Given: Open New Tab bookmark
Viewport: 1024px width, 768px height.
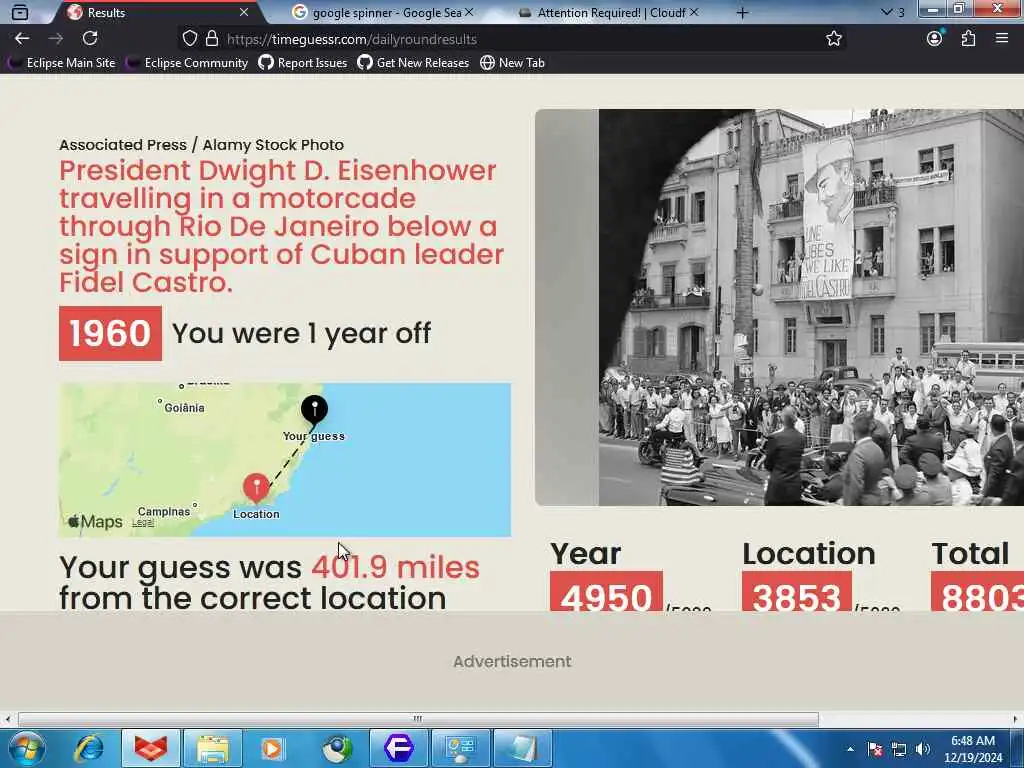Looking at the screenshot, I should coord(513,63).
